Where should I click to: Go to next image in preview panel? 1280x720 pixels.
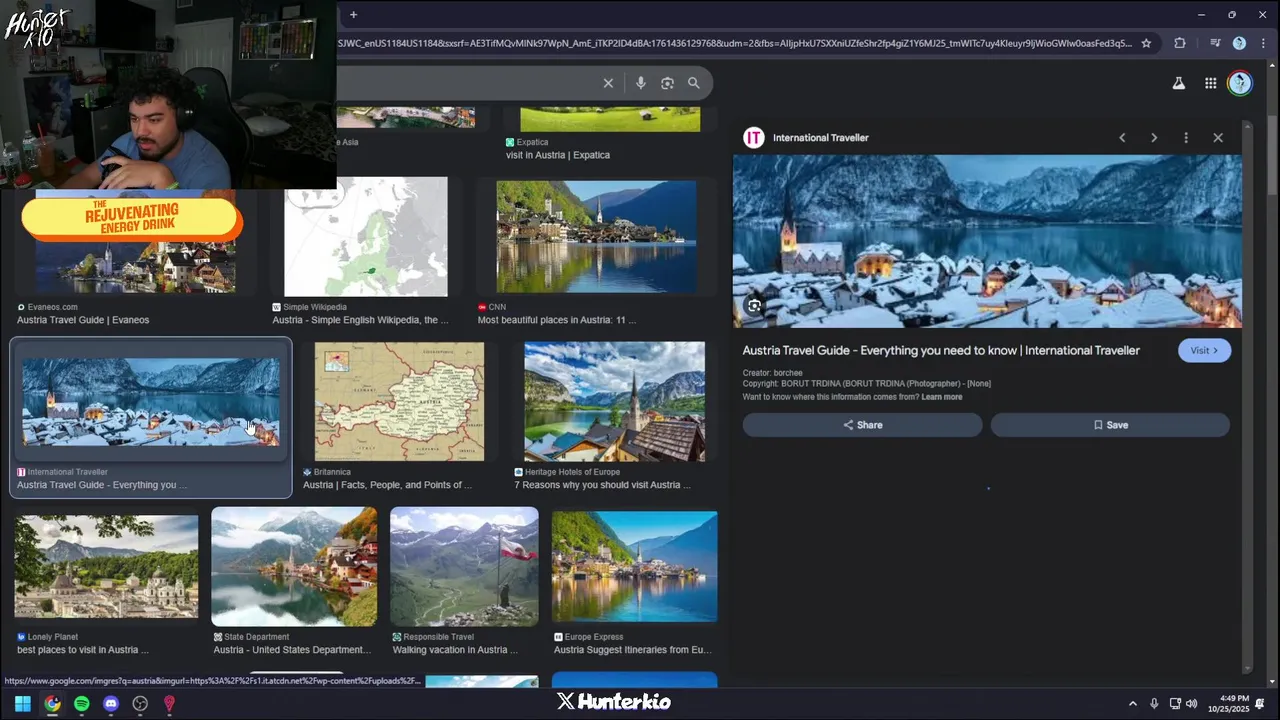pos(1154,138)
